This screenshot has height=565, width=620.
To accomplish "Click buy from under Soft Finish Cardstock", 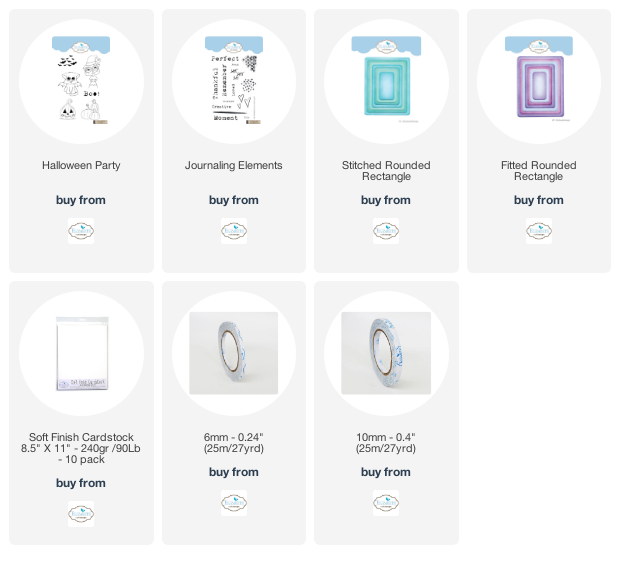I will tap(81, 483).
